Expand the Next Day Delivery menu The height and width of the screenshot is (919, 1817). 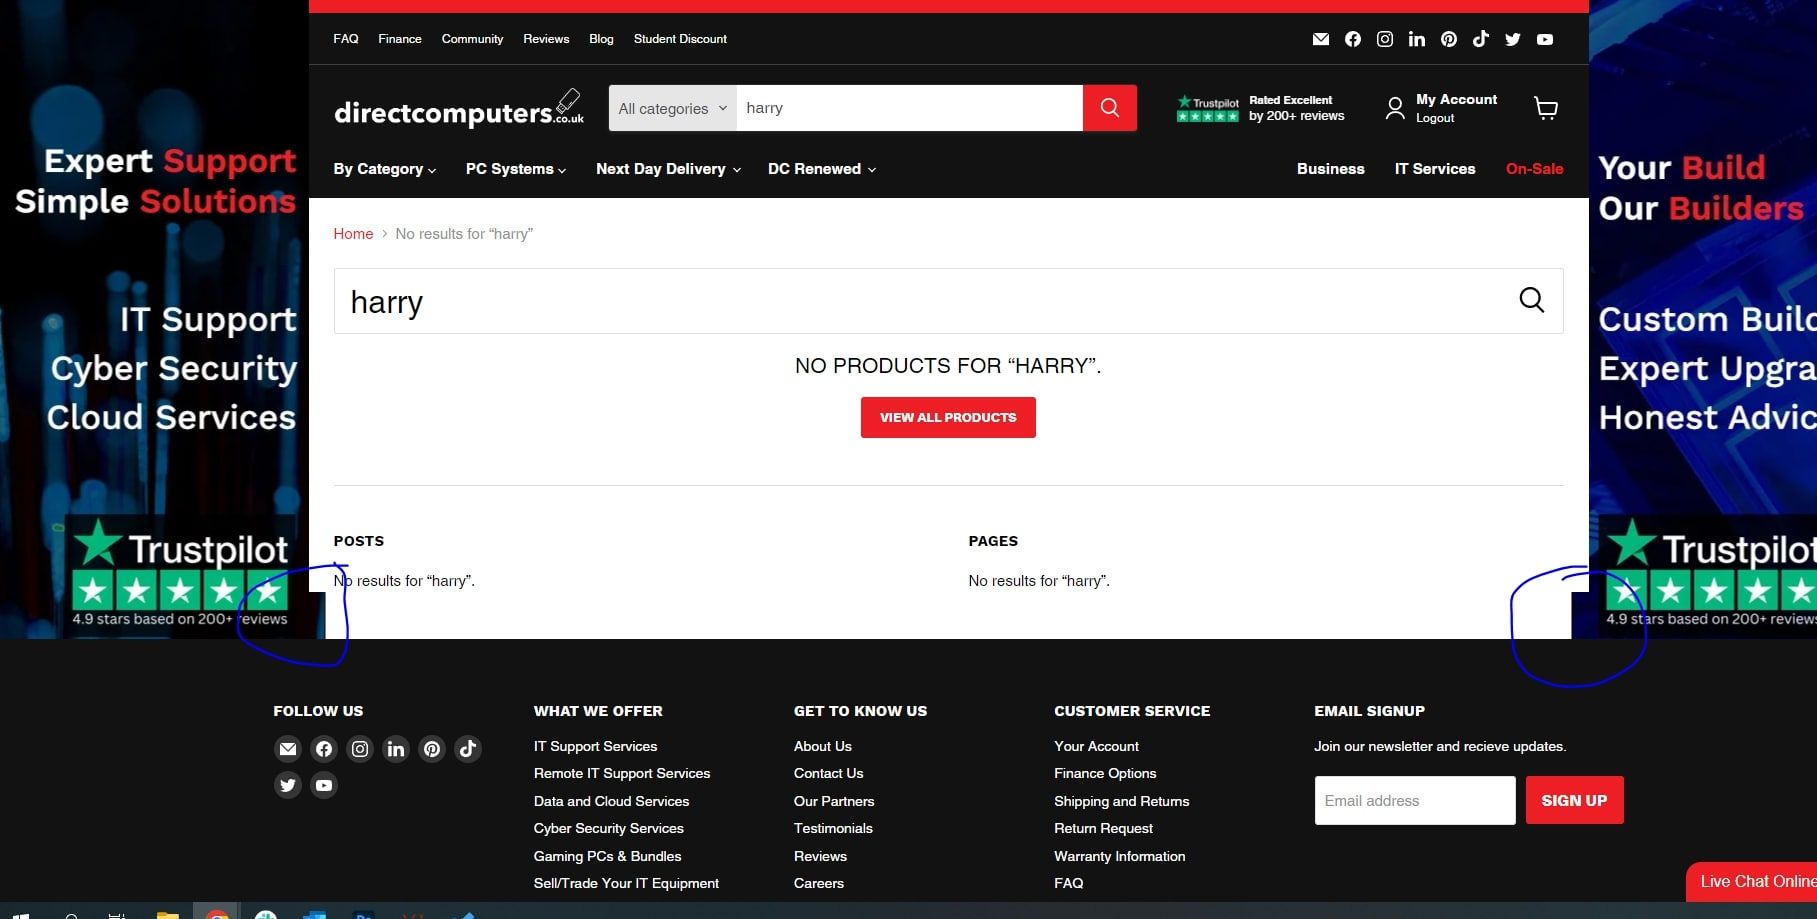(x=668, y=169)
